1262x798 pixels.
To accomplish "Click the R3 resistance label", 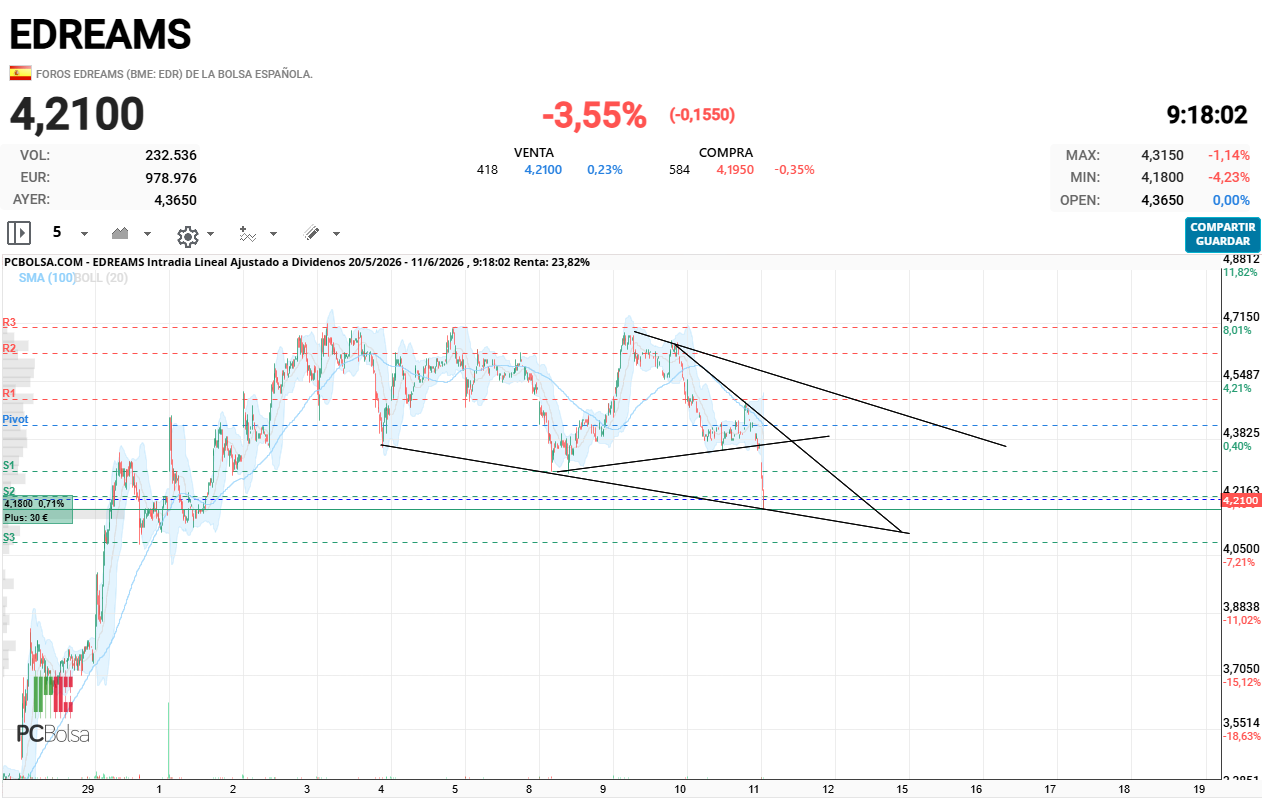I will [x=9, y=322].
